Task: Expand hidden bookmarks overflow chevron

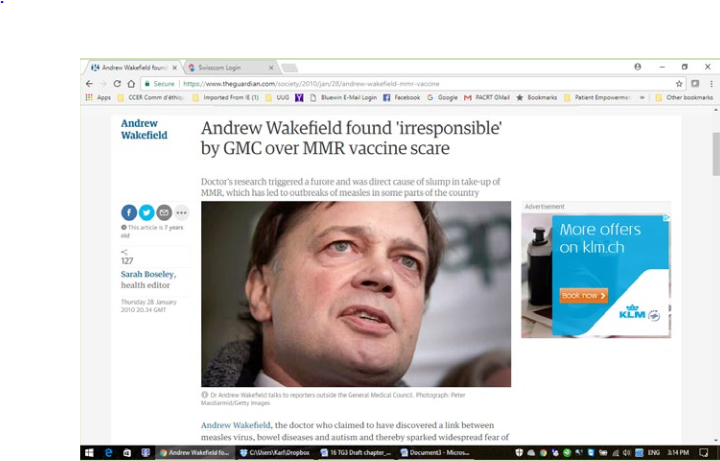Action: tap(642, 97)
